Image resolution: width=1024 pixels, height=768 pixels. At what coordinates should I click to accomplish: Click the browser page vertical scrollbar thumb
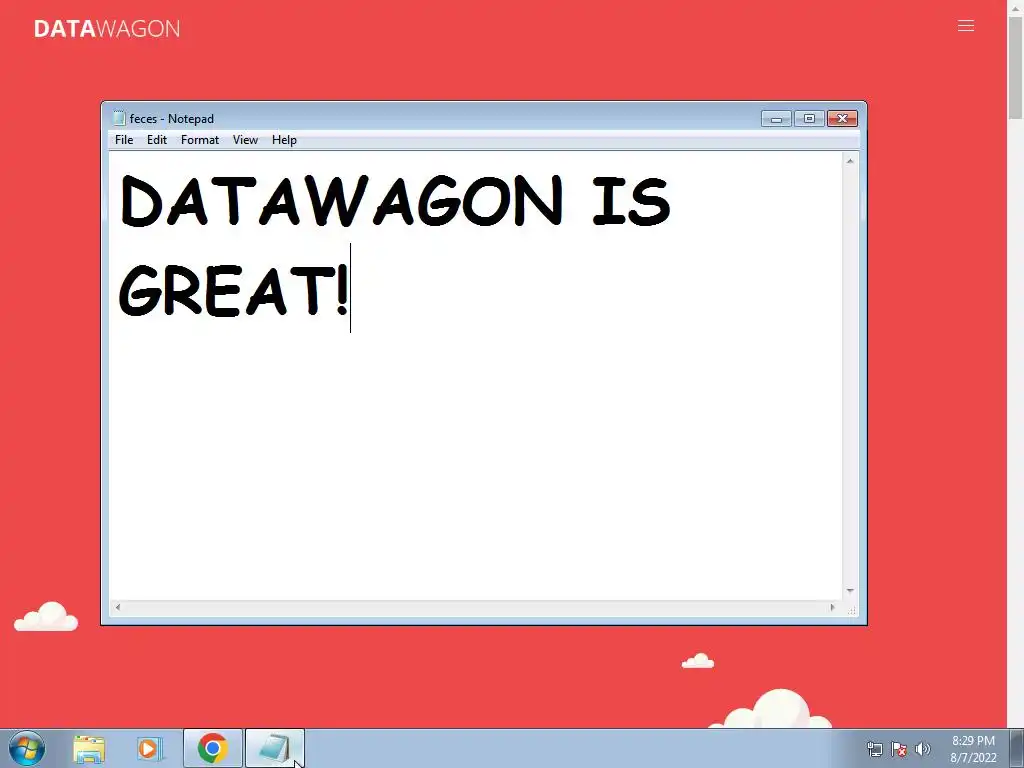coord(1016,69)
